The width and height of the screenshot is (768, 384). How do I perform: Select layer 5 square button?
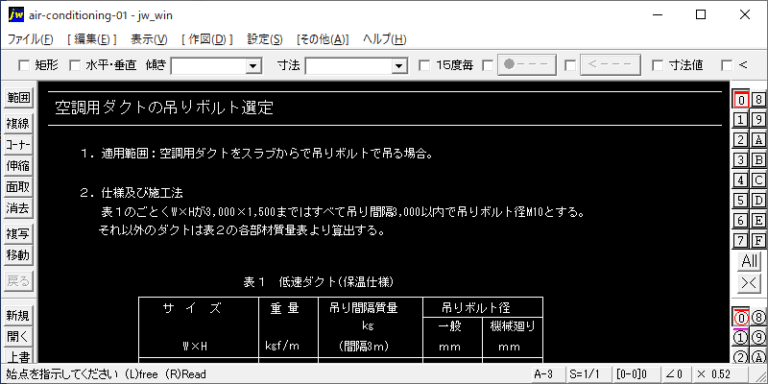point(741,200)
